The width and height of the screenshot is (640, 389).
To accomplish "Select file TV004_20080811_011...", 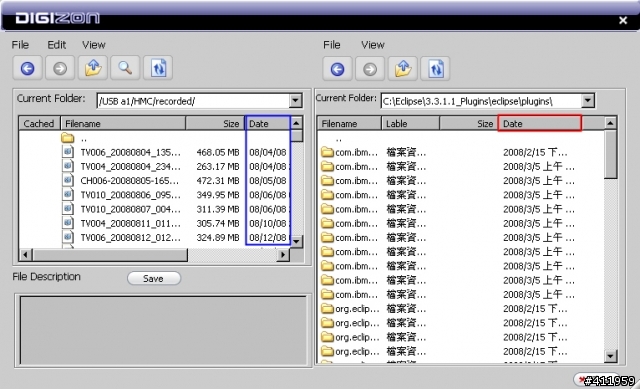I will [x=130, y=223].
